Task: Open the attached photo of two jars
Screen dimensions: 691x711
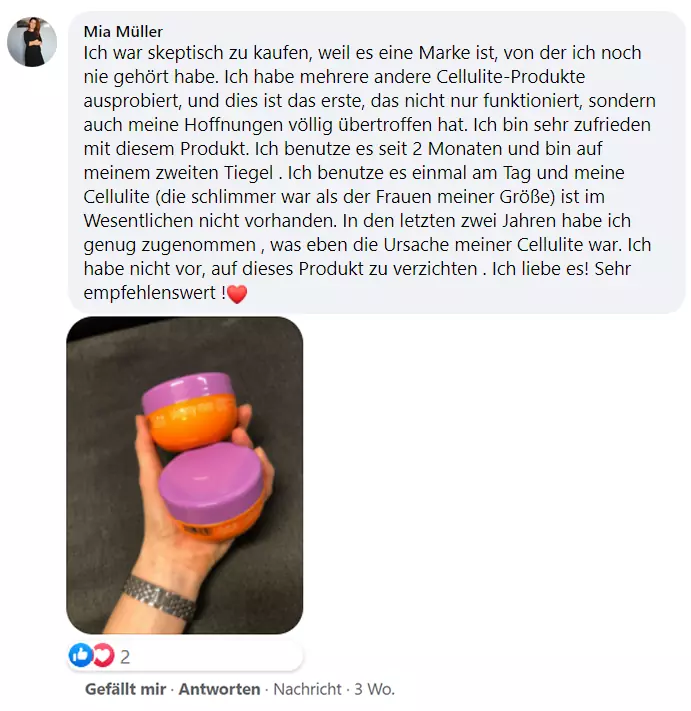Action: 185,475
